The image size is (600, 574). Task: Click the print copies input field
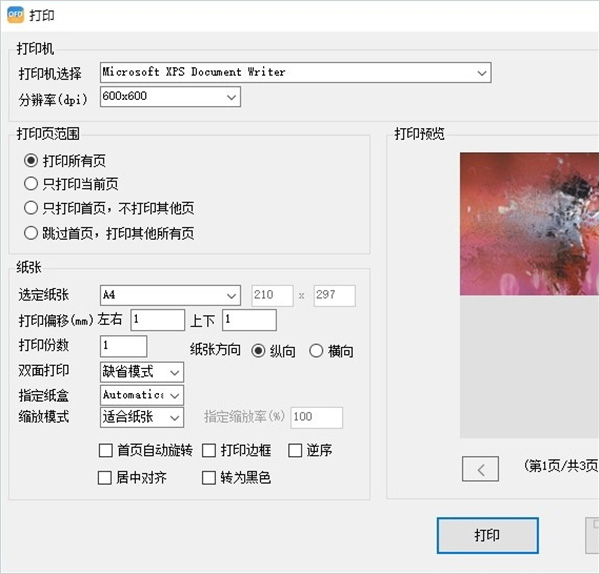(123, 346)
